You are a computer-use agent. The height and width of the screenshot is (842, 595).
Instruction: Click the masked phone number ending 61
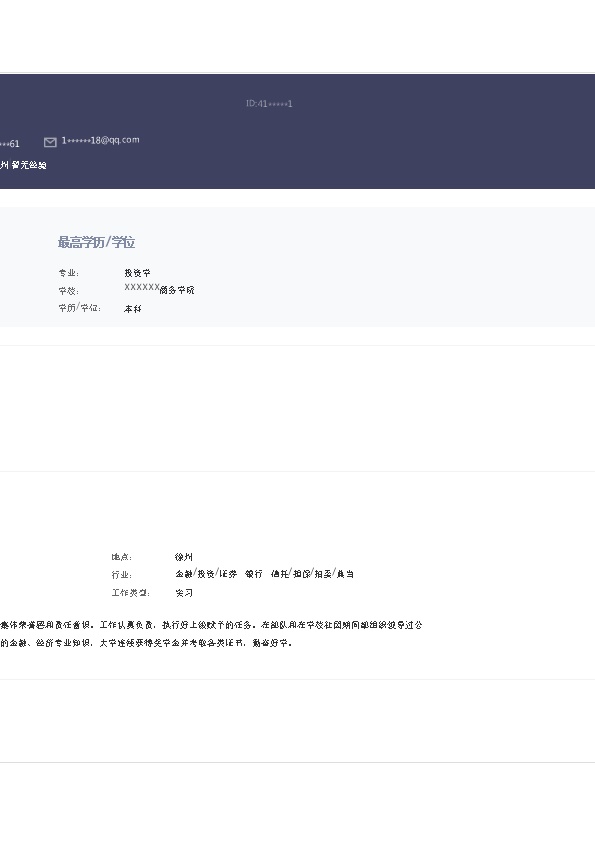[10, 143]
